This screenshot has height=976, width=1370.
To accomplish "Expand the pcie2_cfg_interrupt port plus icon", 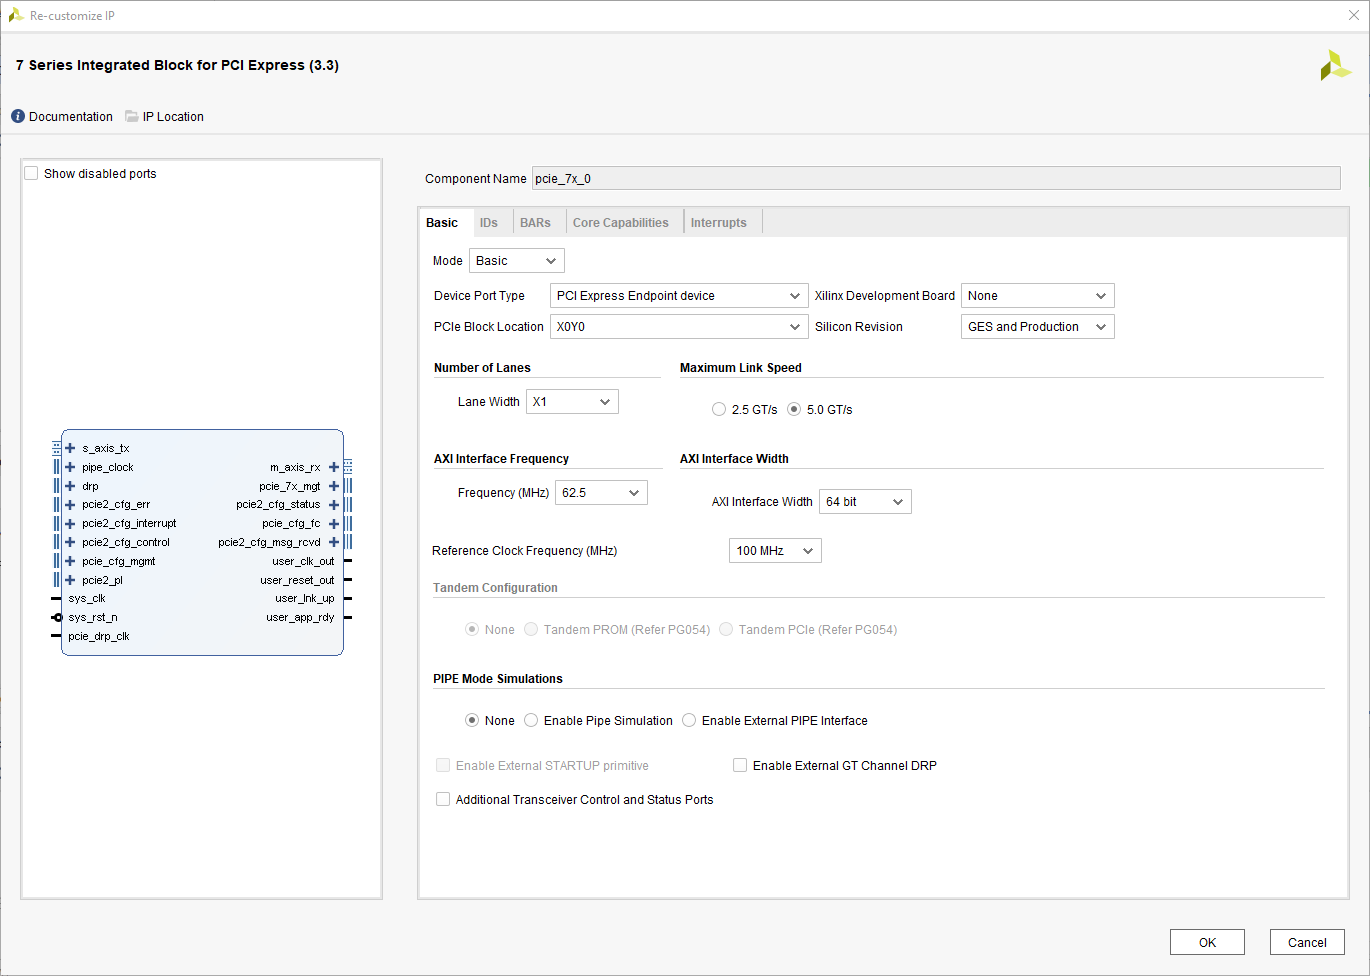I will [70, 523].
